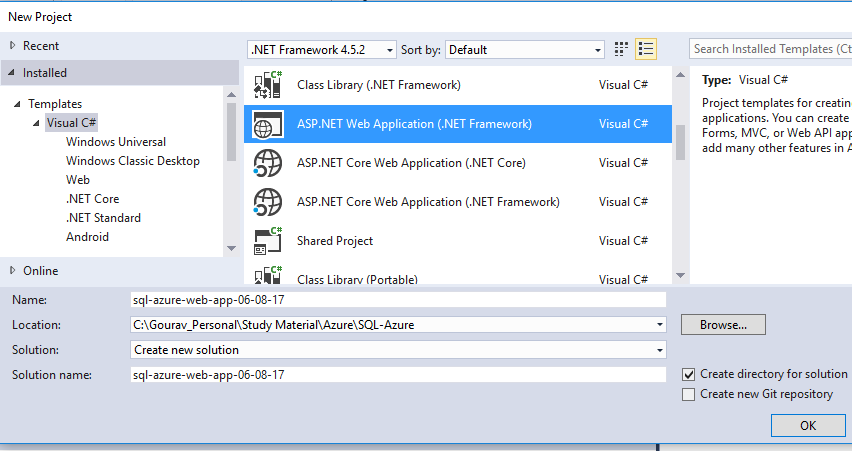Viewport: 852px width, 451px height.
Task: Click the Class Library (Portable) template icon
Action: [269, 277]
